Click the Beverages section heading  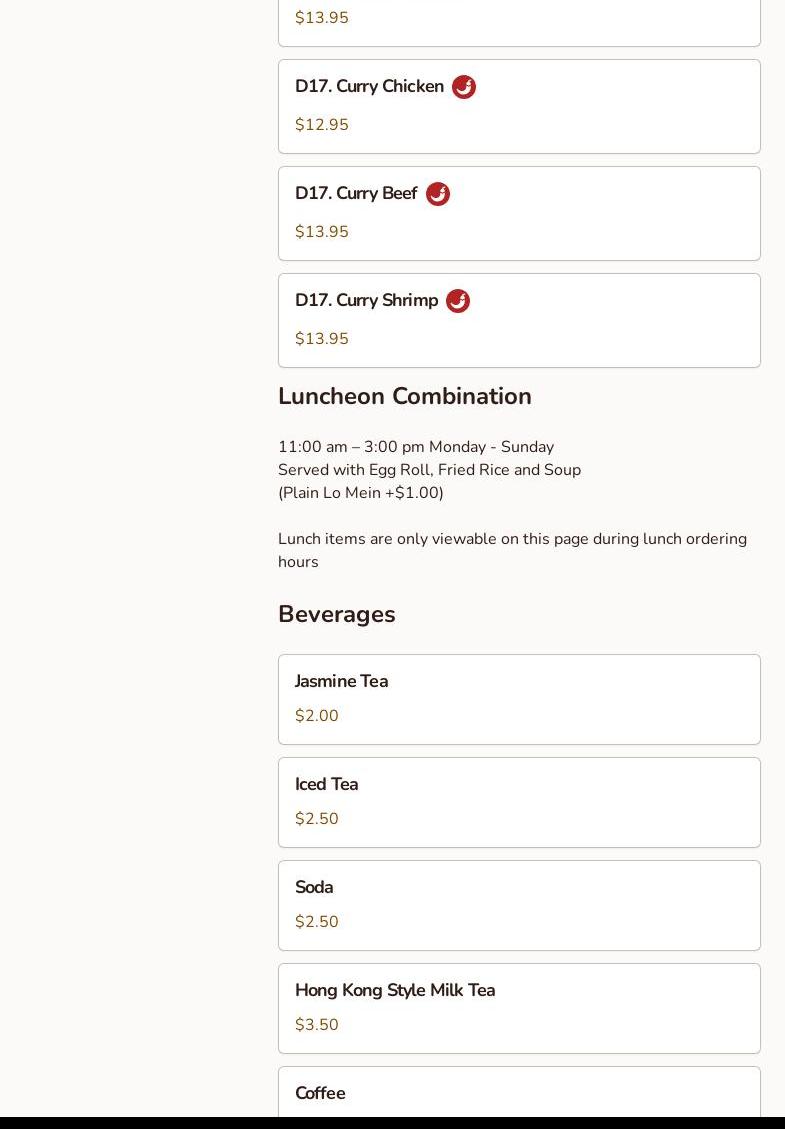pyautogui.click(x=336, y=614)
